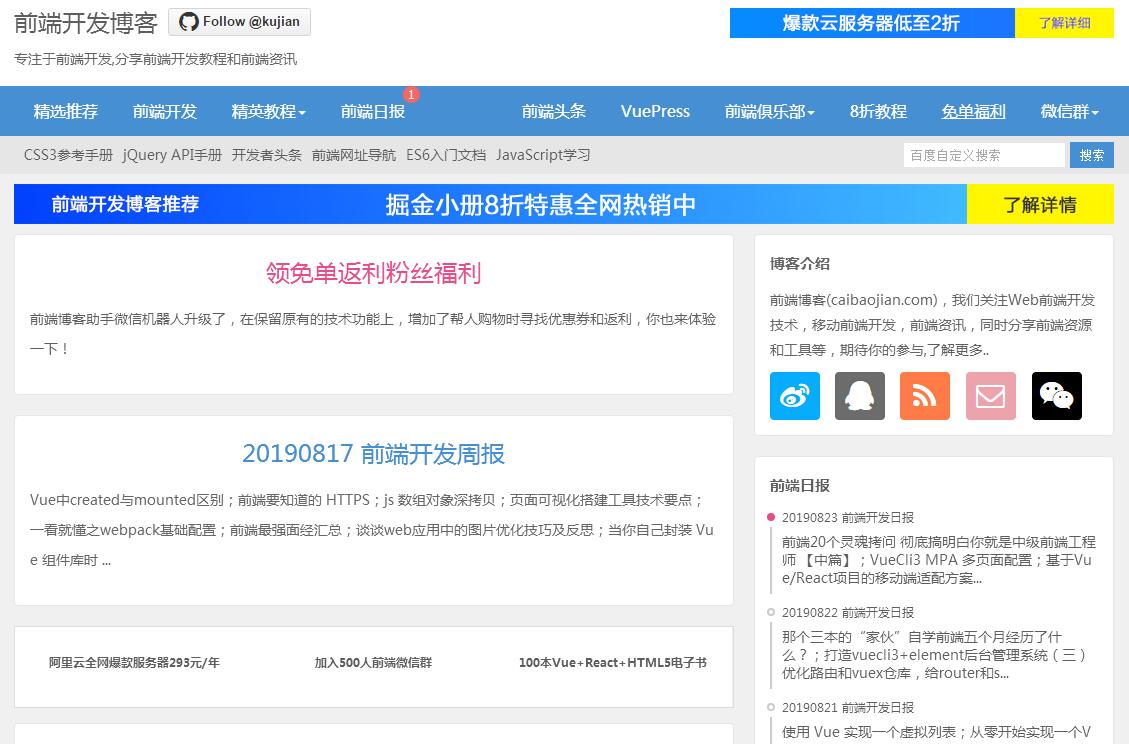Click the pink email envelope icon
This screenshot has width=1129, height=744.
990,396
